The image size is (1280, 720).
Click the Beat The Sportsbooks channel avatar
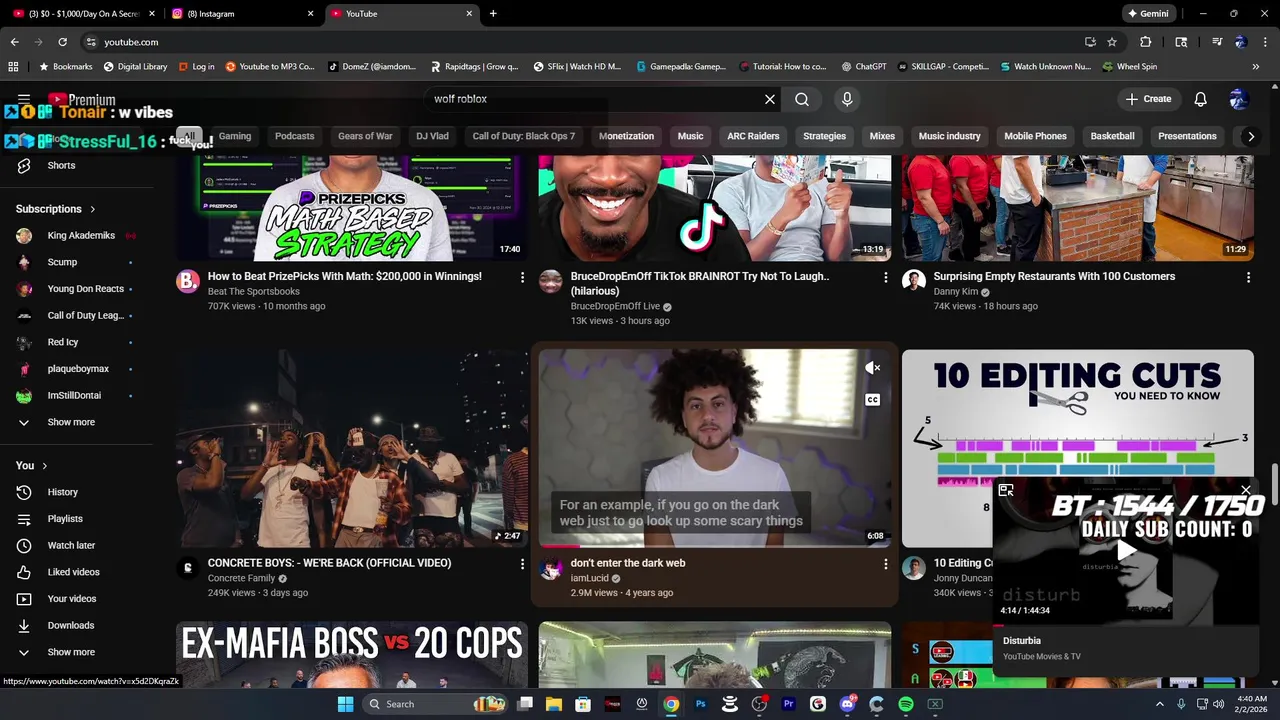[188, 281]
